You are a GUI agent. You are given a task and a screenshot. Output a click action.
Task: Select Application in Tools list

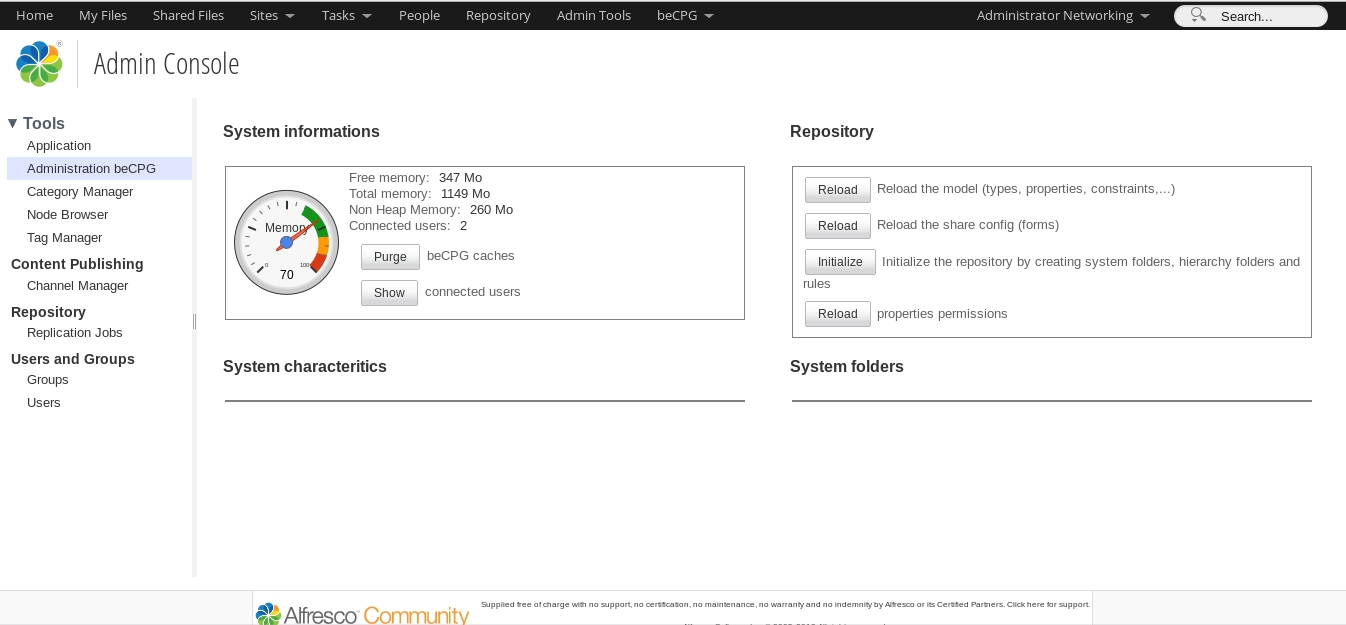coord(59,145)
